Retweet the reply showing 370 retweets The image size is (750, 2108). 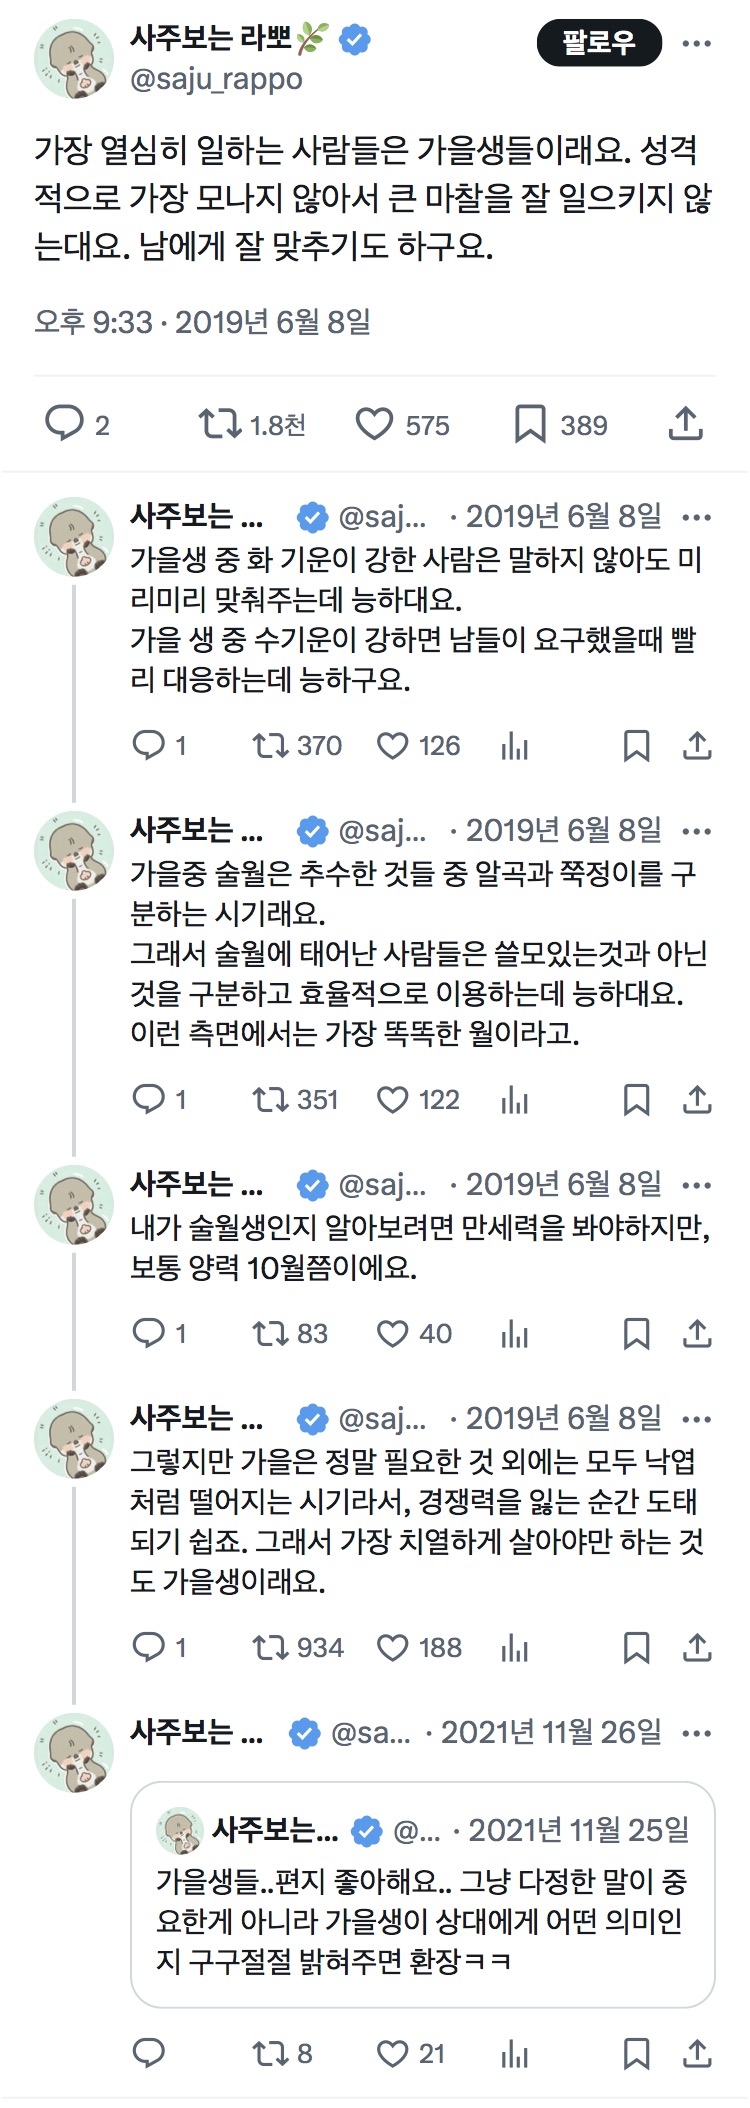click(x=297, y=746)
